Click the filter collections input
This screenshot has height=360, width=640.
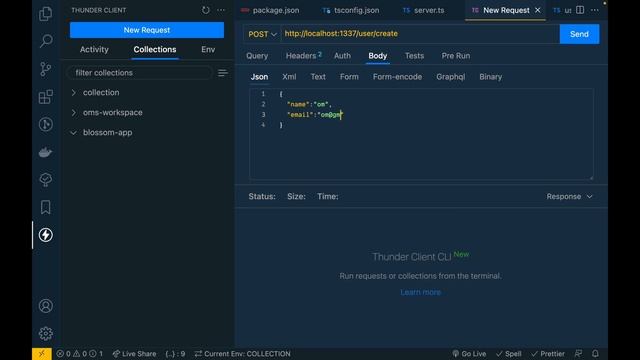tap(140, 73)
